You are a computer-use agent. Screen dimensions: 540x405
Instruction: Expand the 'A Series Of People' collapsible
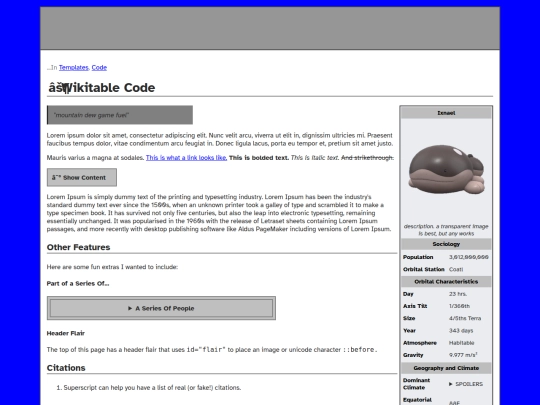pos(161,308)
